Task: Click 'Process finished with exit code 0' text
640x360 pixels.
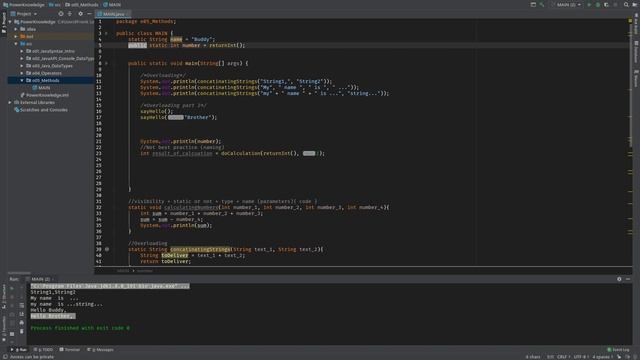Action: (x=80, y=328)
